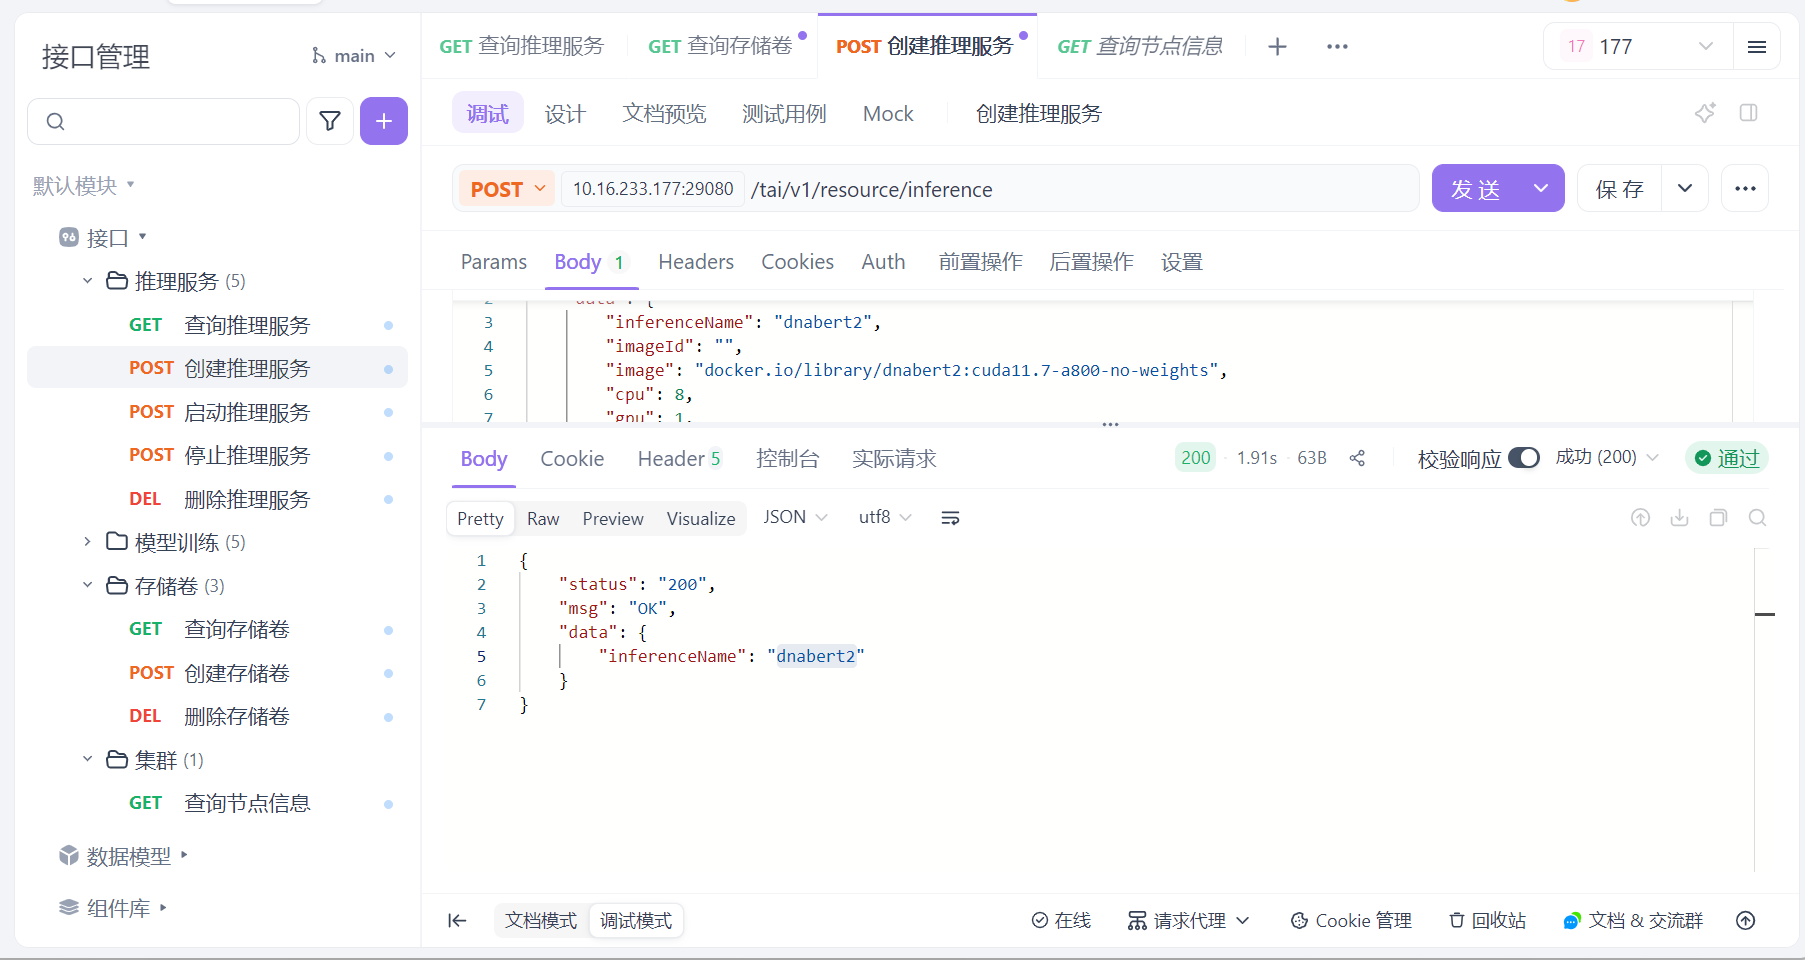The height and width of the screenshot is (960, 1805).
Task: Toggle the side panel layout icon
Action: click(1749, 113)
